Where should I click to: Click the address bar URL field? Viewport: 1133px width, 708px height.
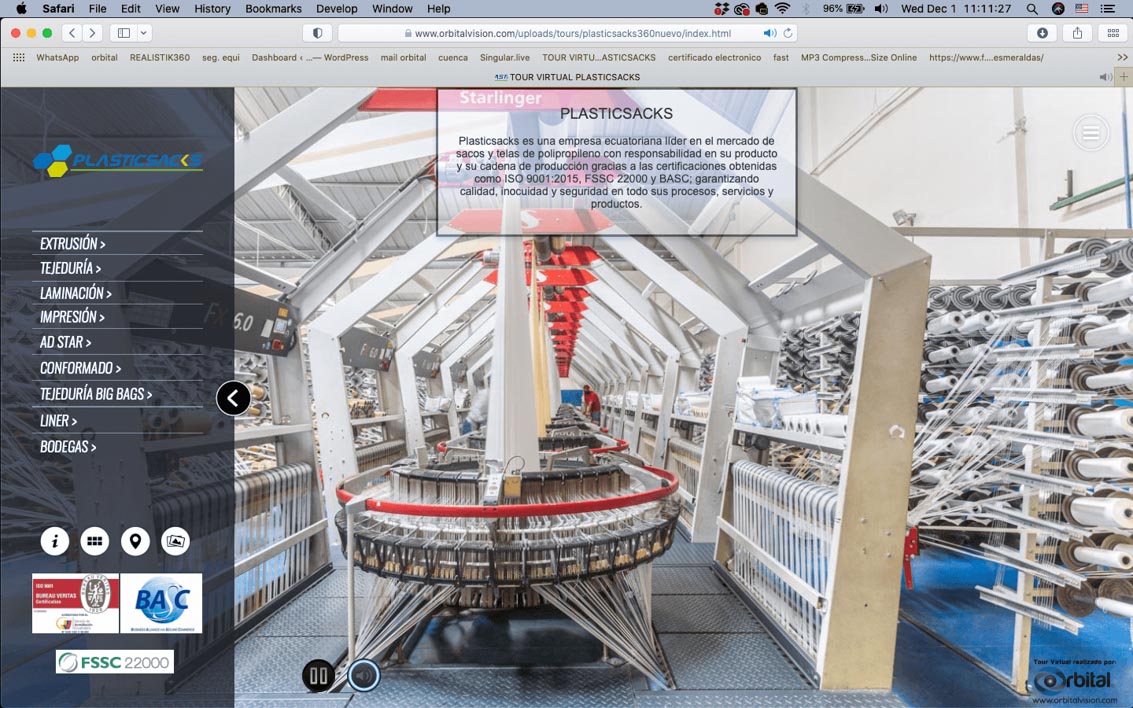click(567, 33)
